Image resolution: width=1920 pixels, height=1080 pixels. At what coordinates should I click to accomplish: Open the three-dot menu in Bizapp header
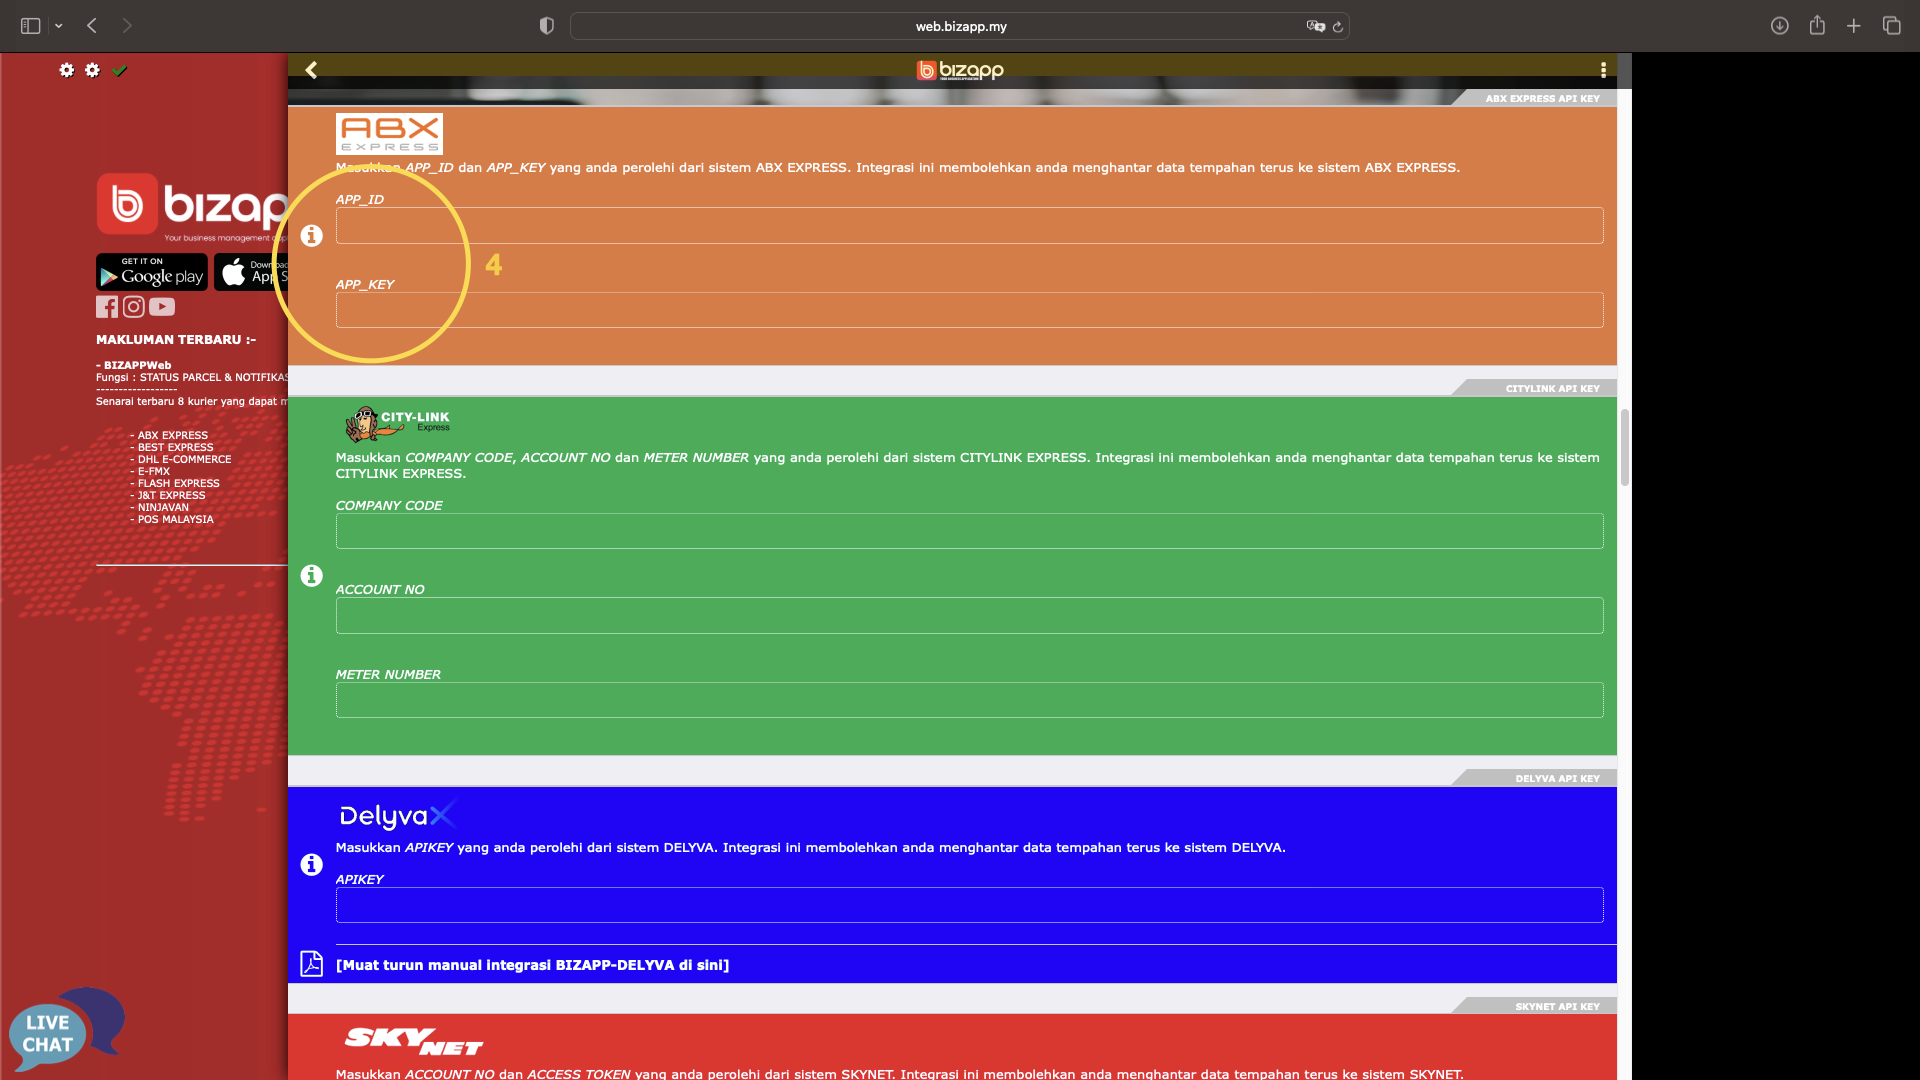pos(1603,70)
